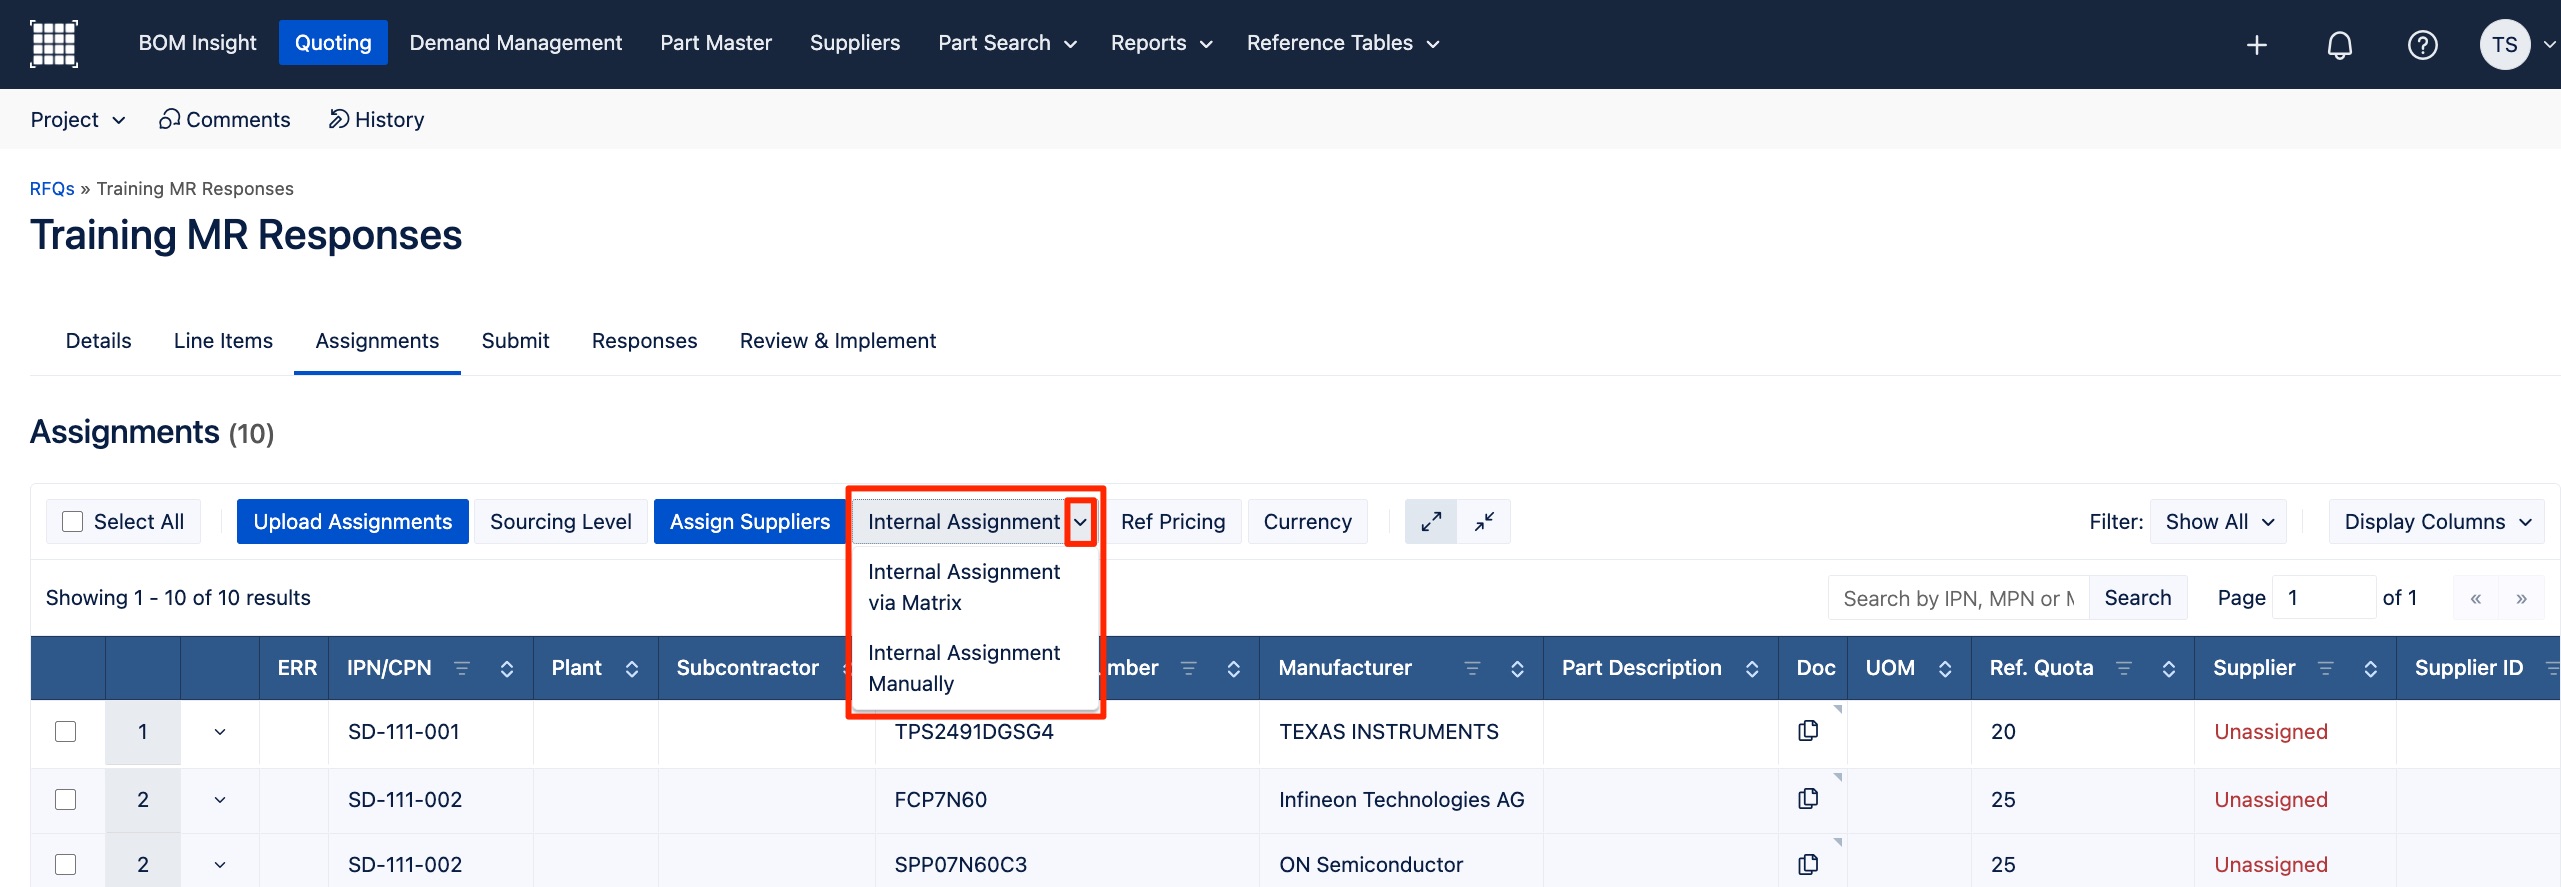Open the Comments panel

pos(225,120)
